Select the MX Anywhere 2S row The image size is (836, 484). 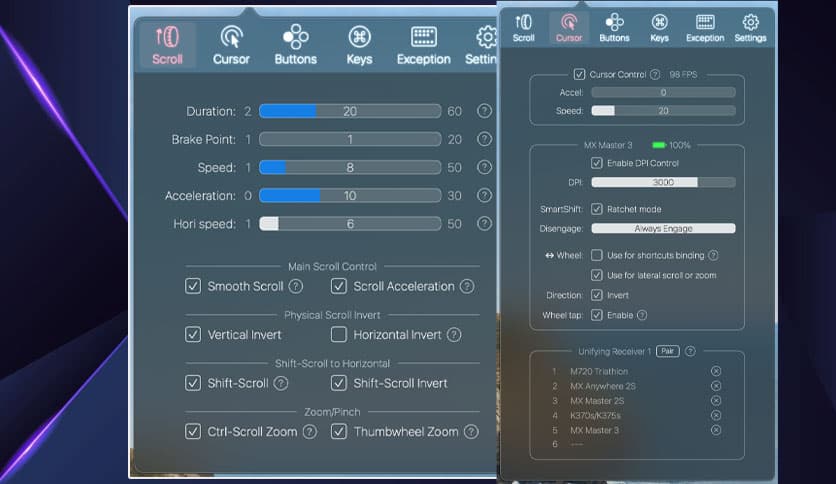637,386
